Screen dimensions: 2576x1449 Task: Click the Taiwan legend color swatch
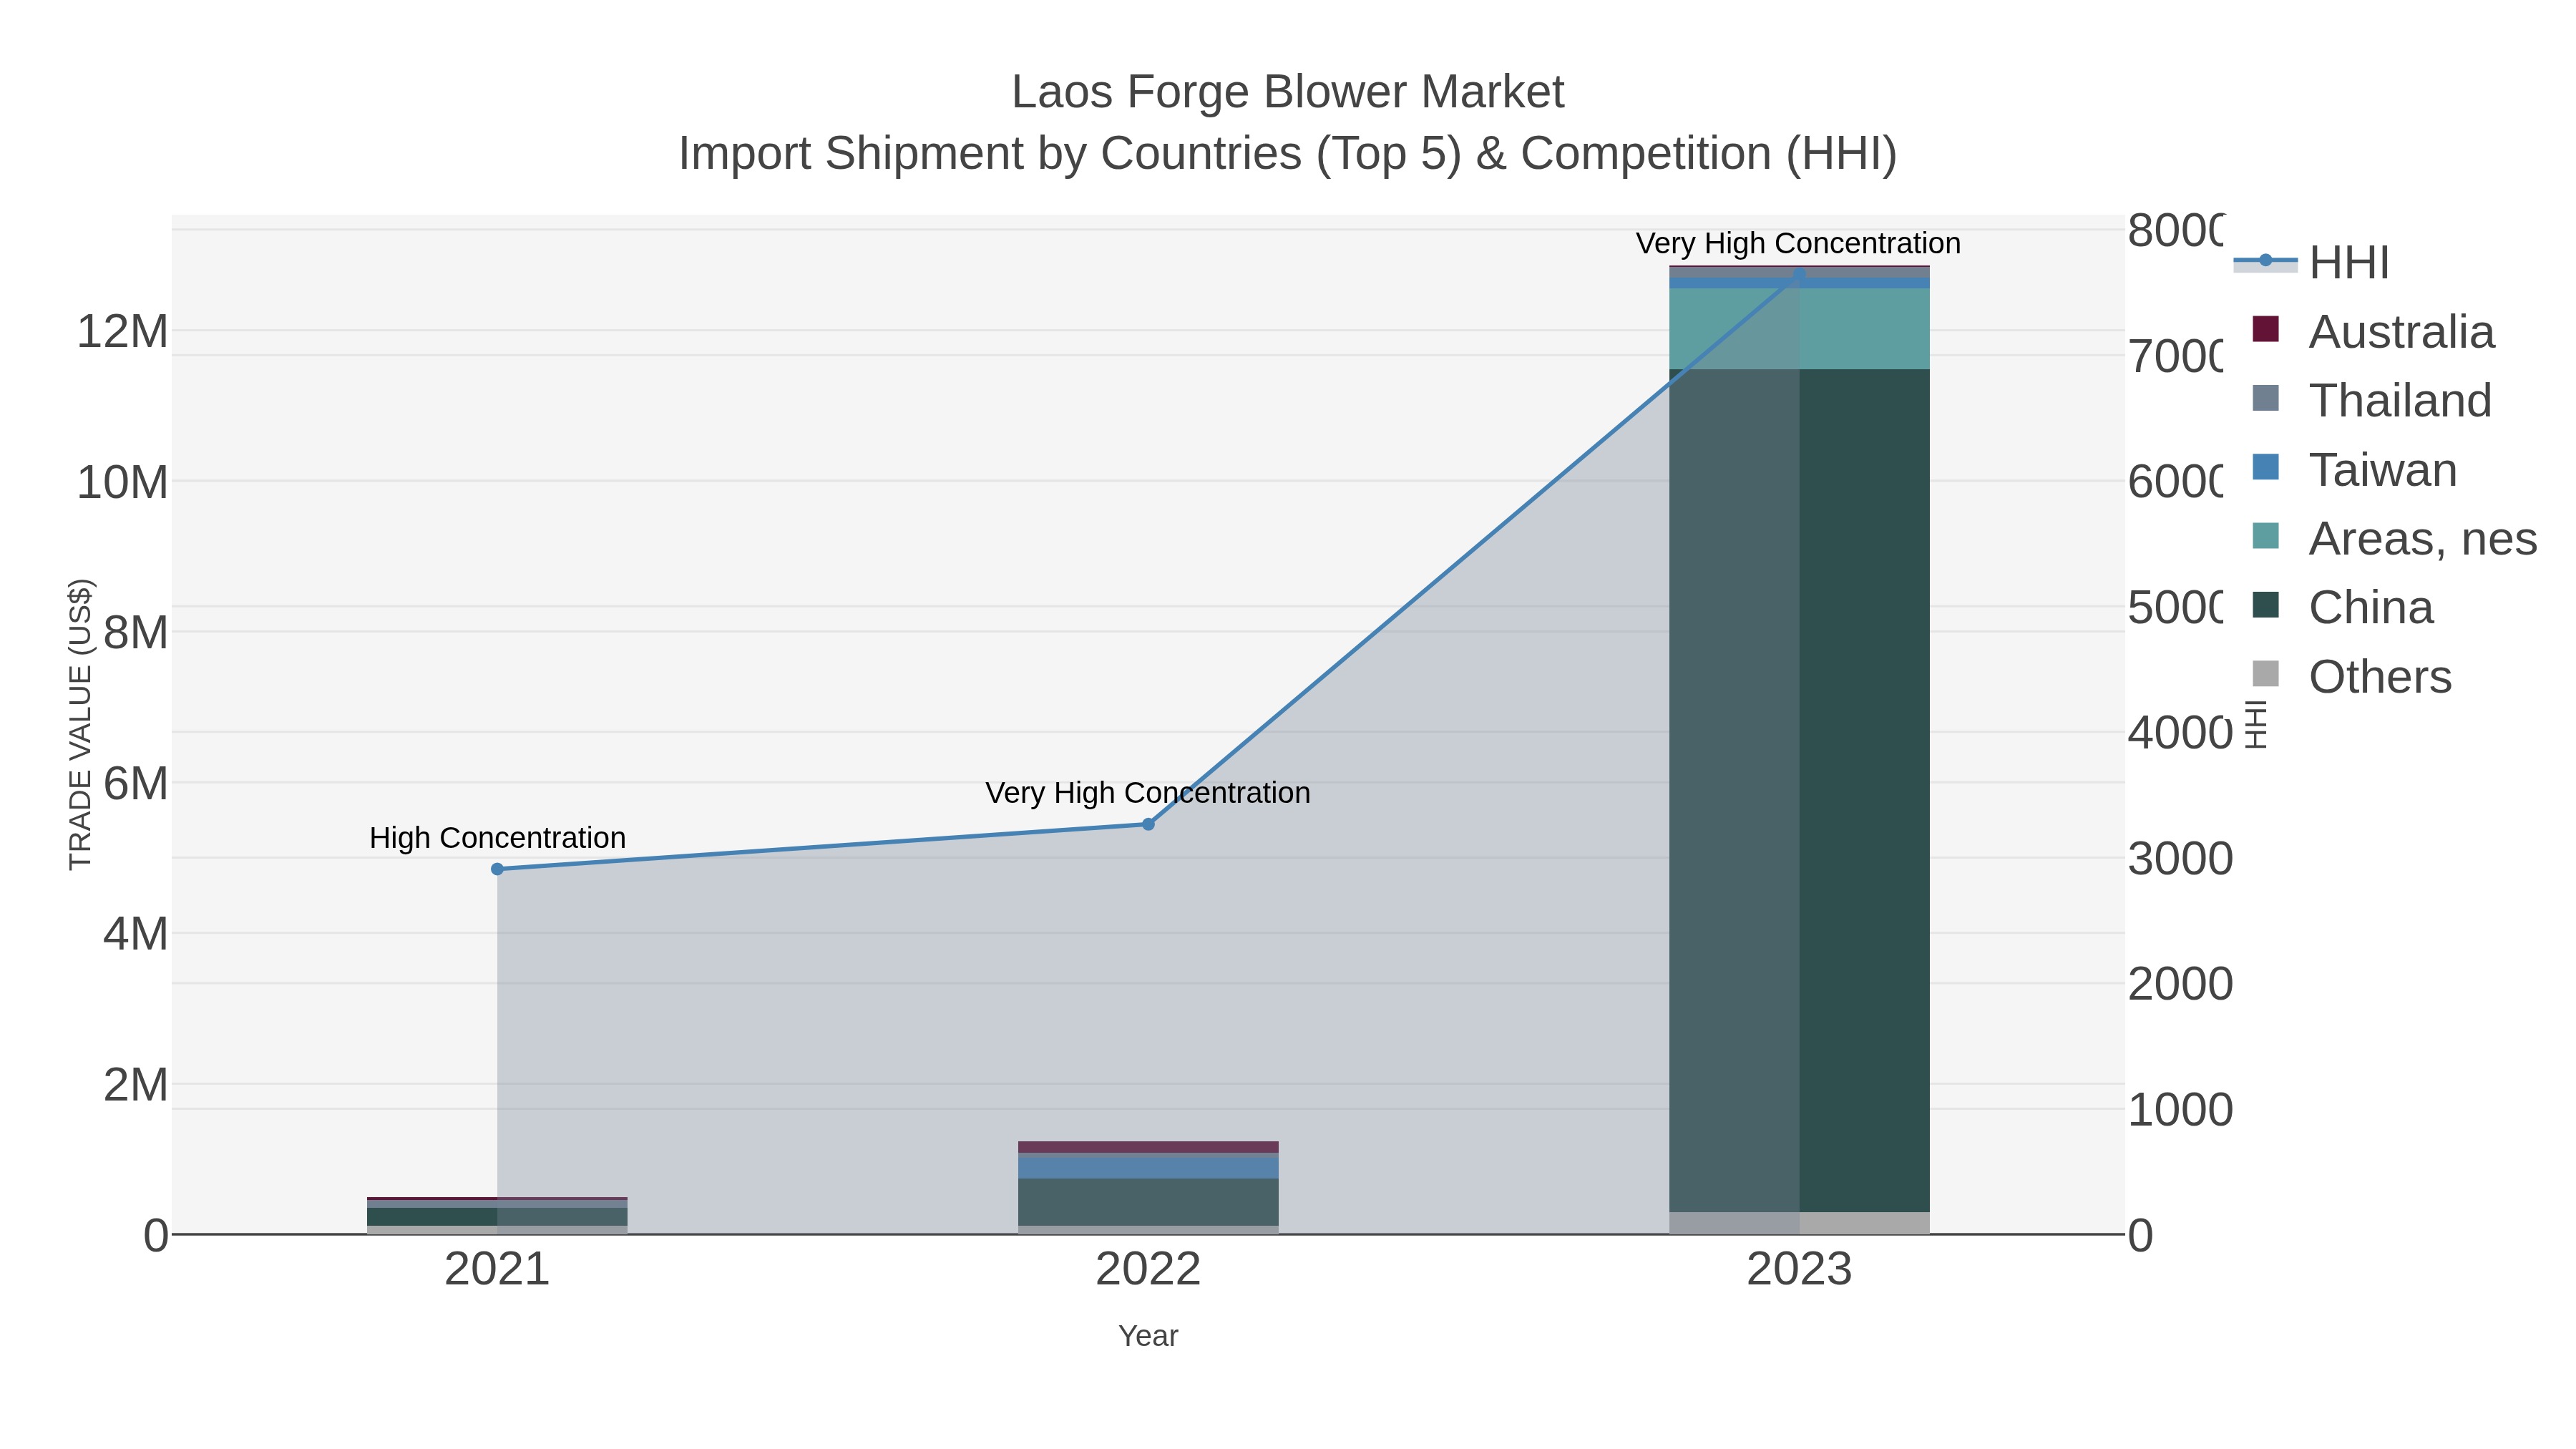tap(2265, 467)
